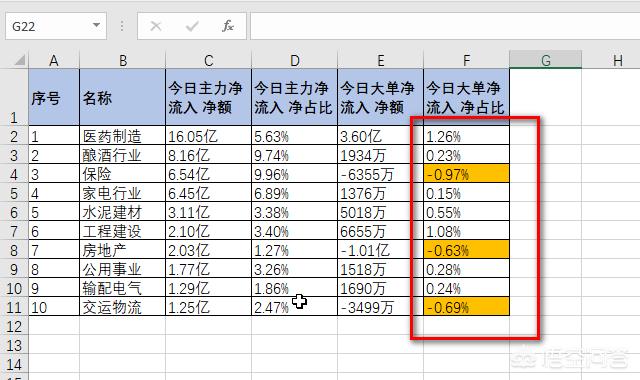Click the cell with 6.89%
The height and width of the screenshot is (380, 640).
(295, 193)
